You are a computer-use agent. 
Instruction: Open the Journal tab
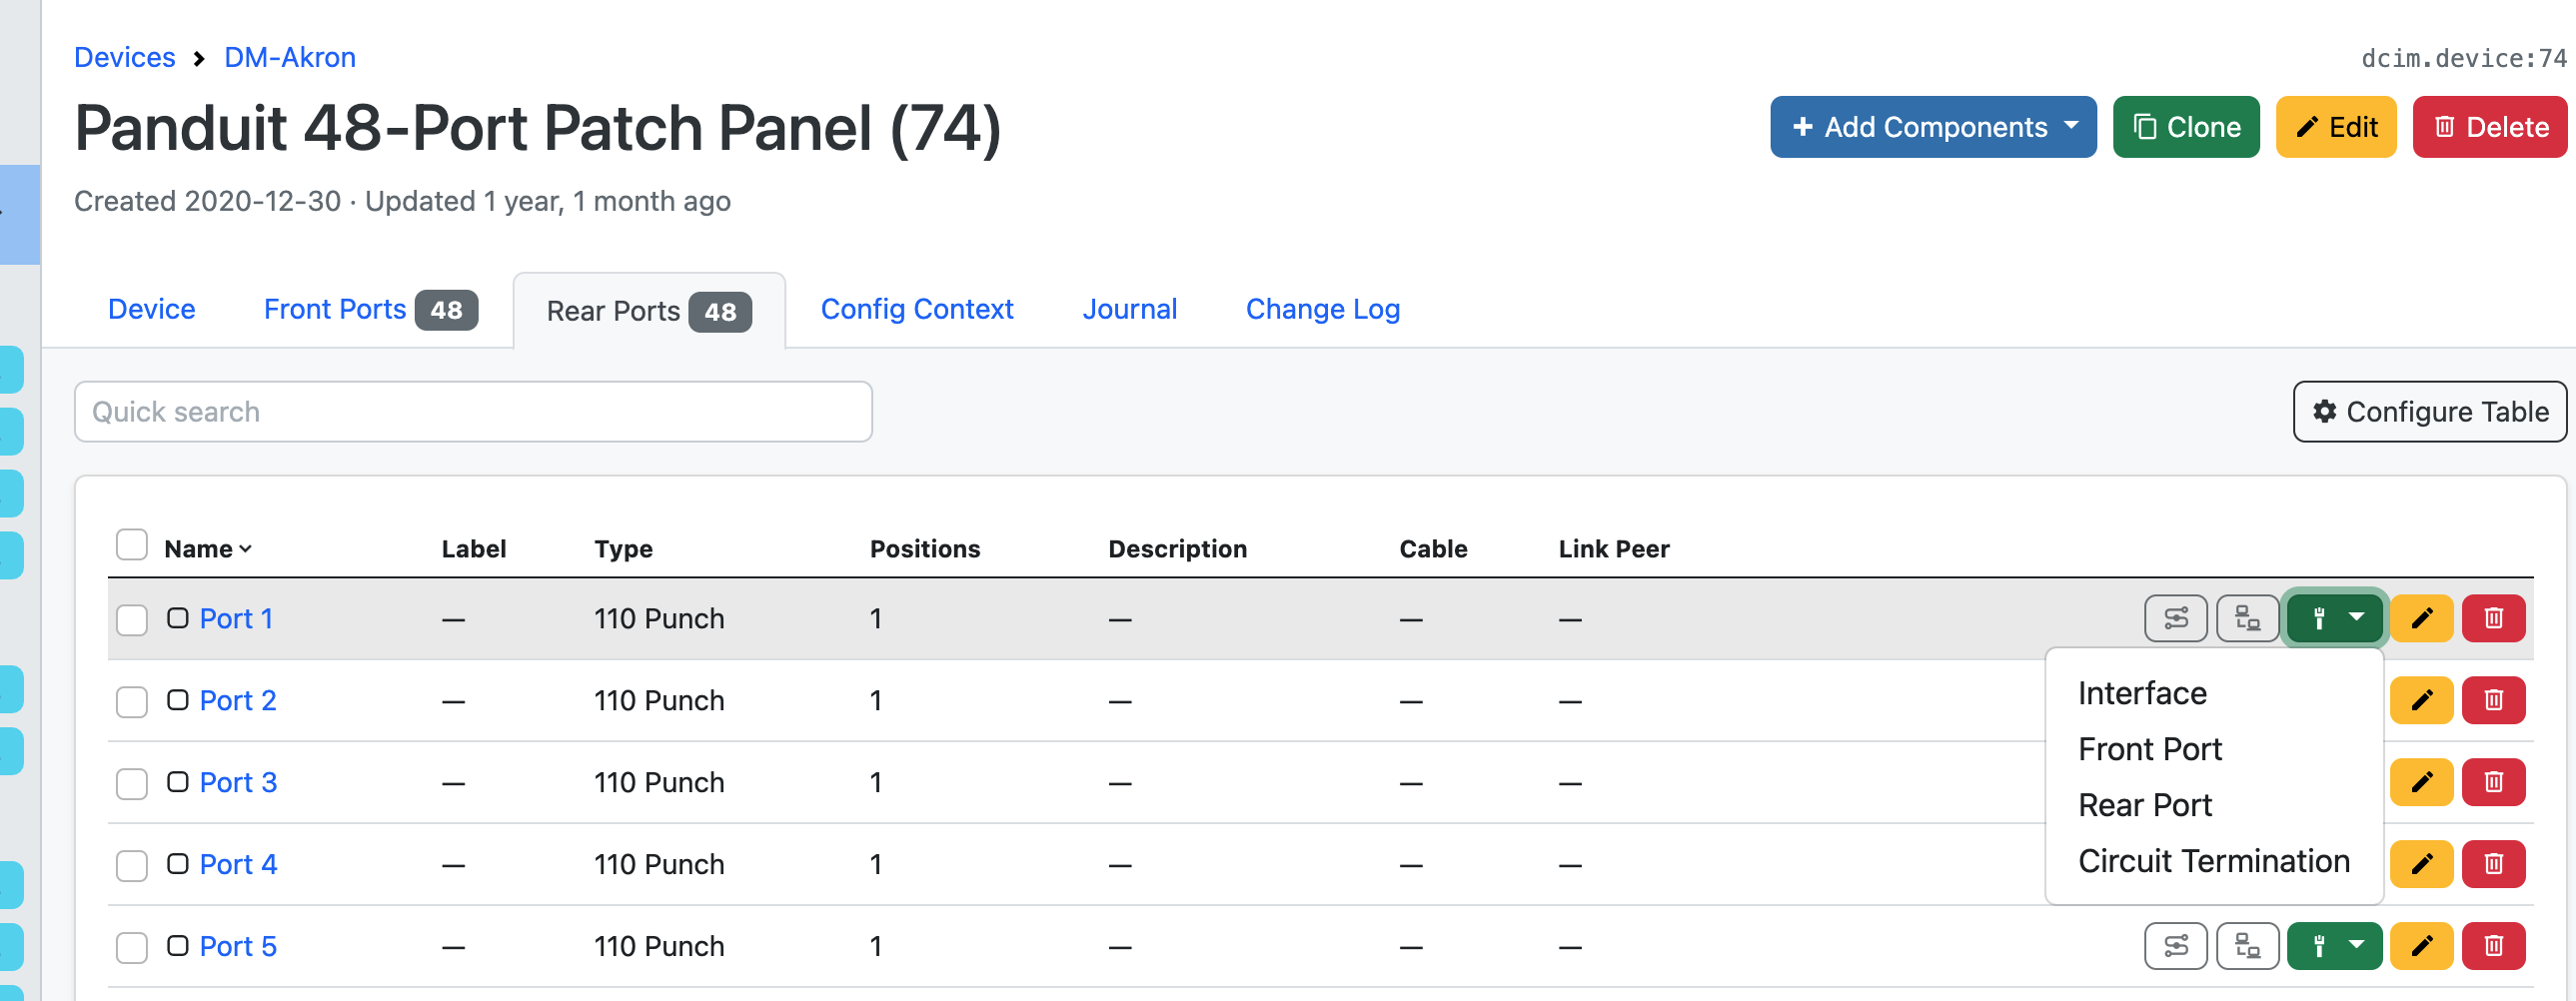(1129, 310)
